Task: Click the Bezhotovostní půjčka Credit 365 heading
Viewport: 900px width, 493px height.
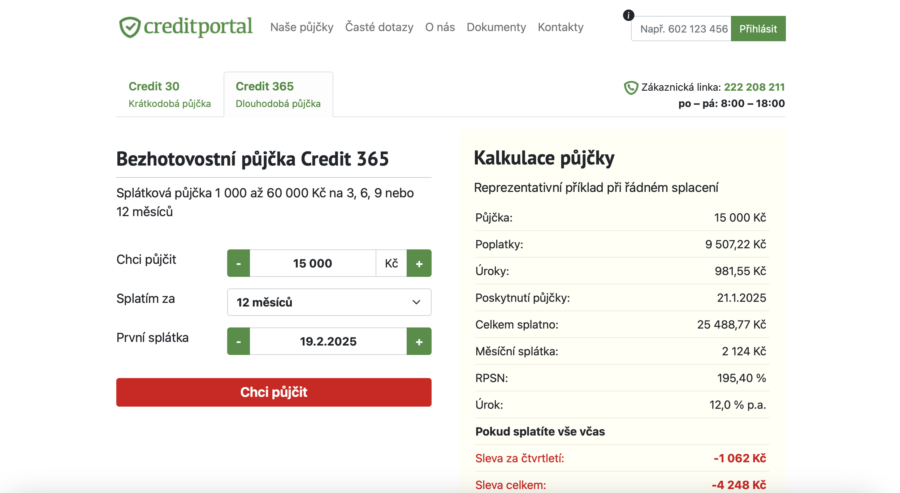Action: [x=253, y=158]
